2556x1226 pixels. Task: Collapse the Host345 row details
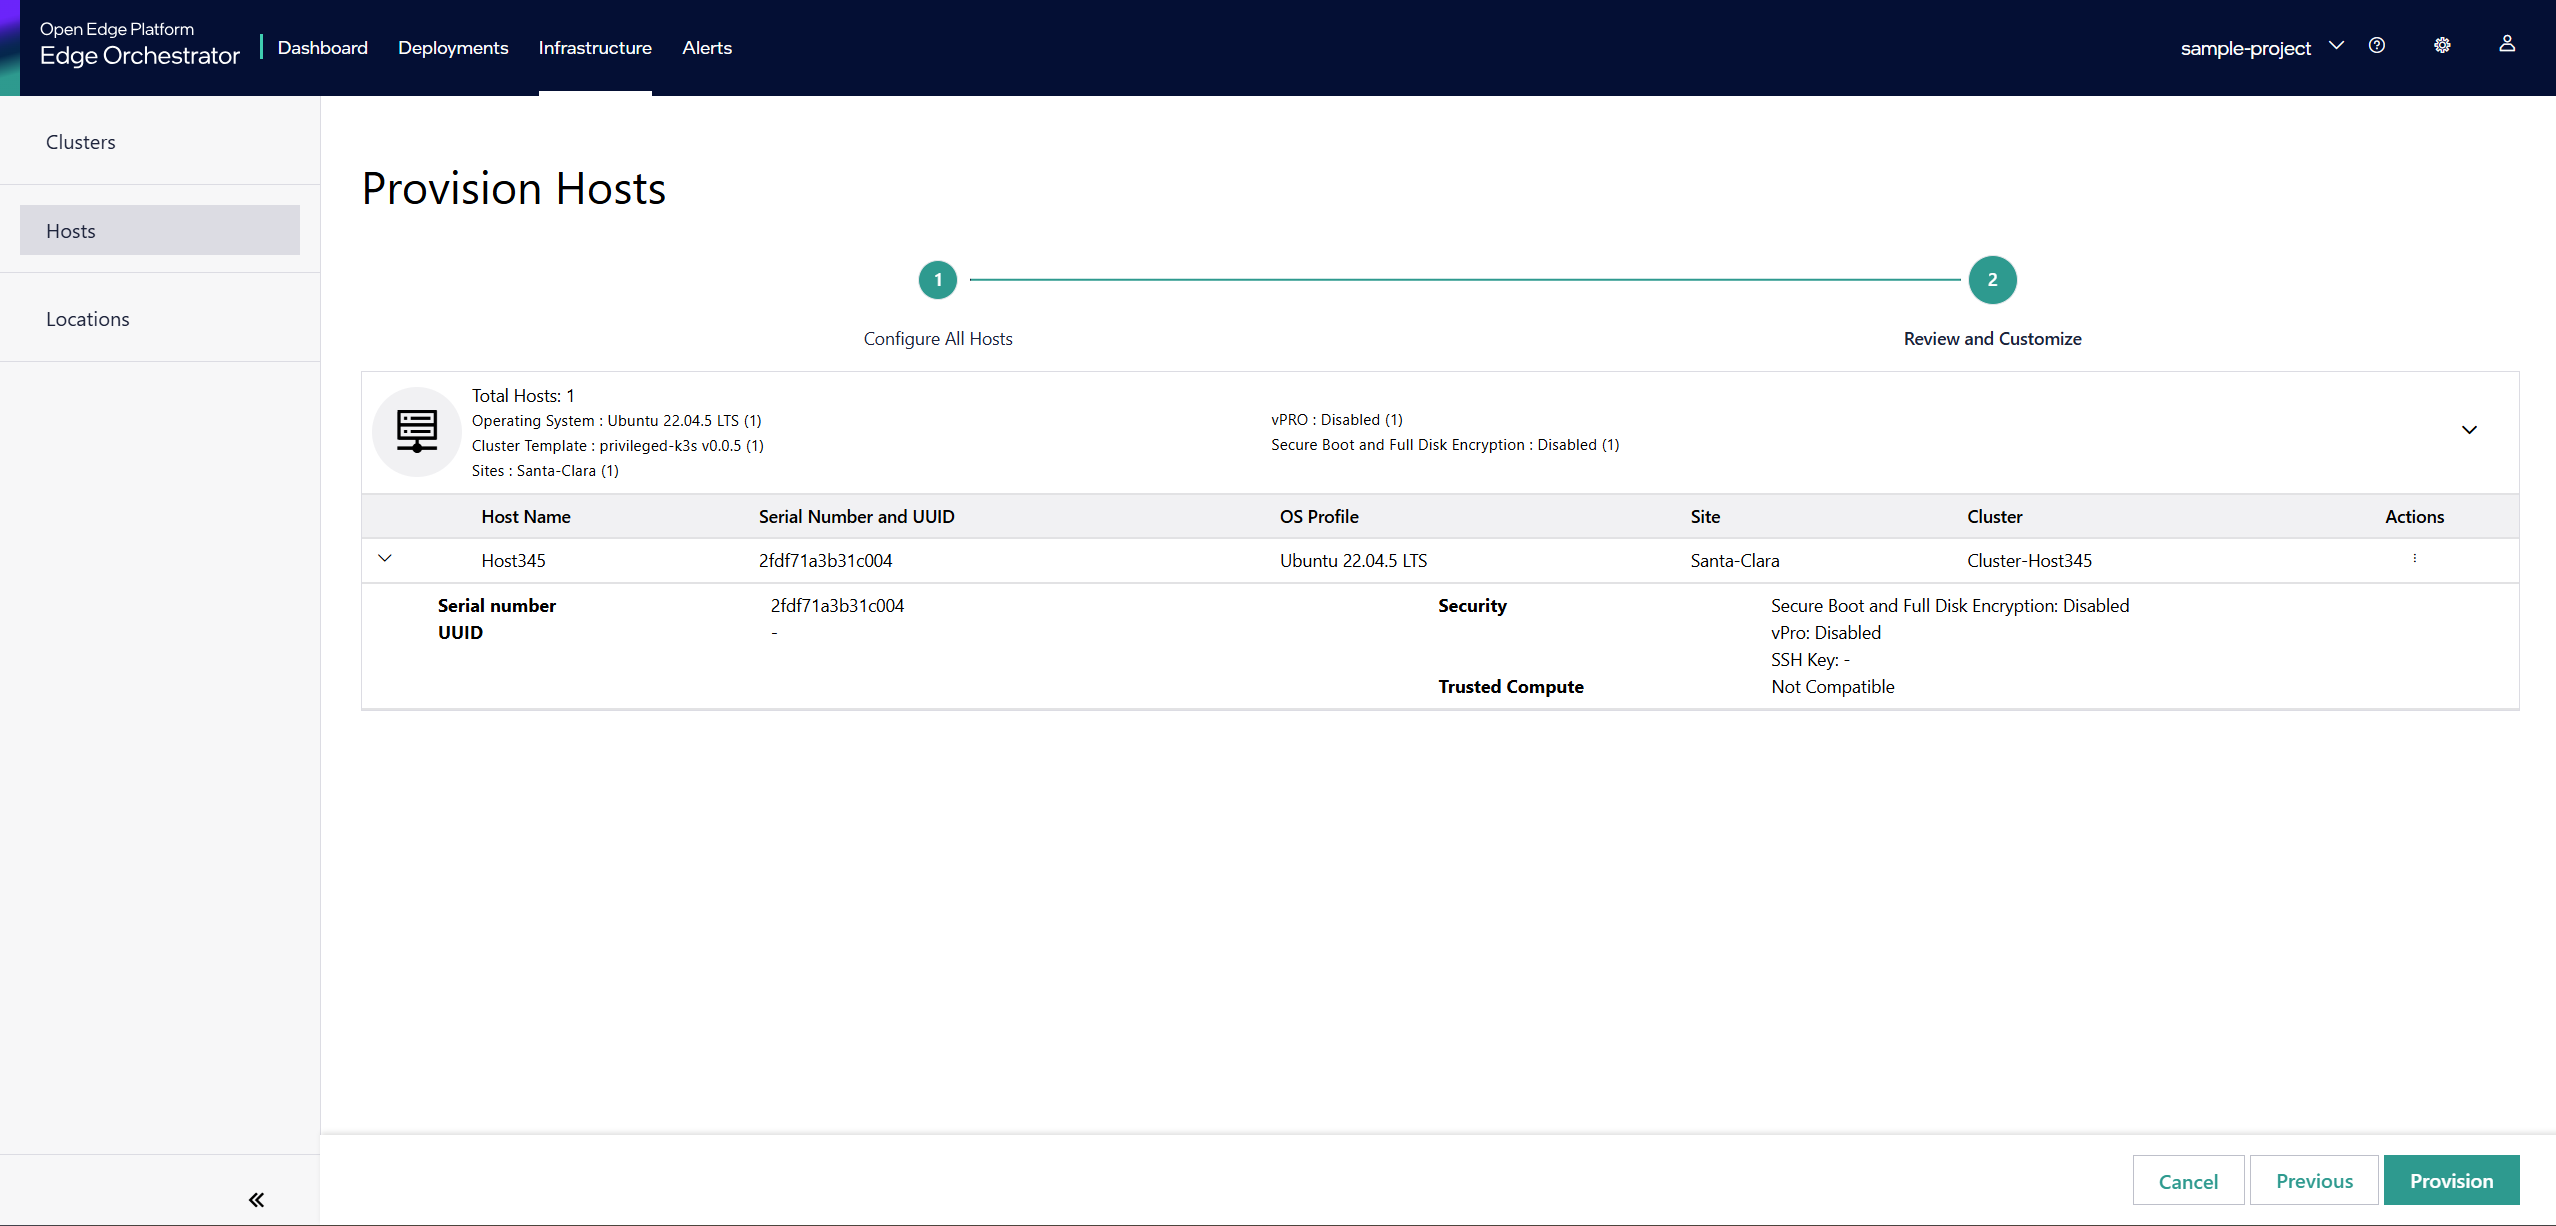[x=385, y=559]
